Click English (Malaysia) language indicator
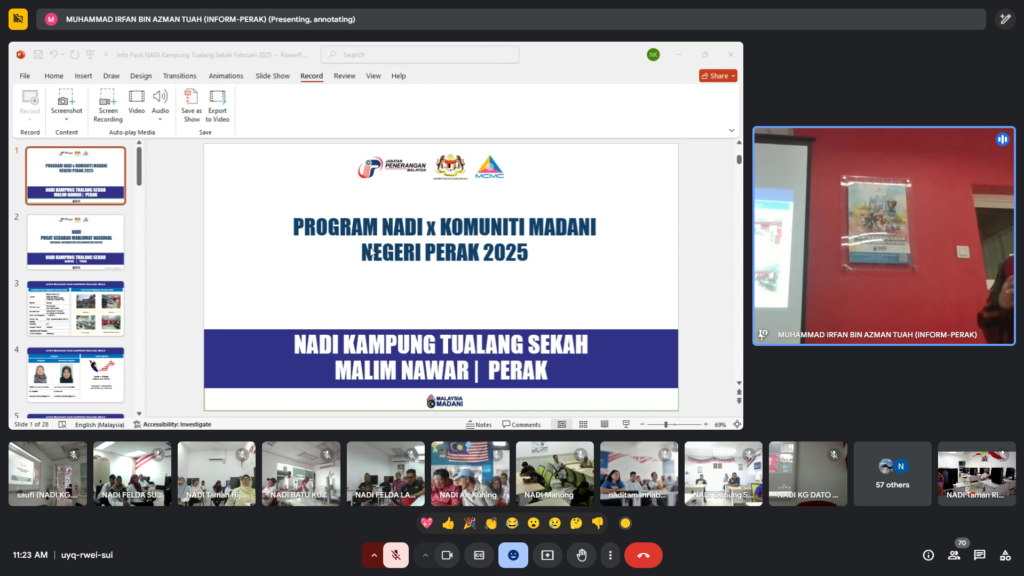 pos(99,424)
